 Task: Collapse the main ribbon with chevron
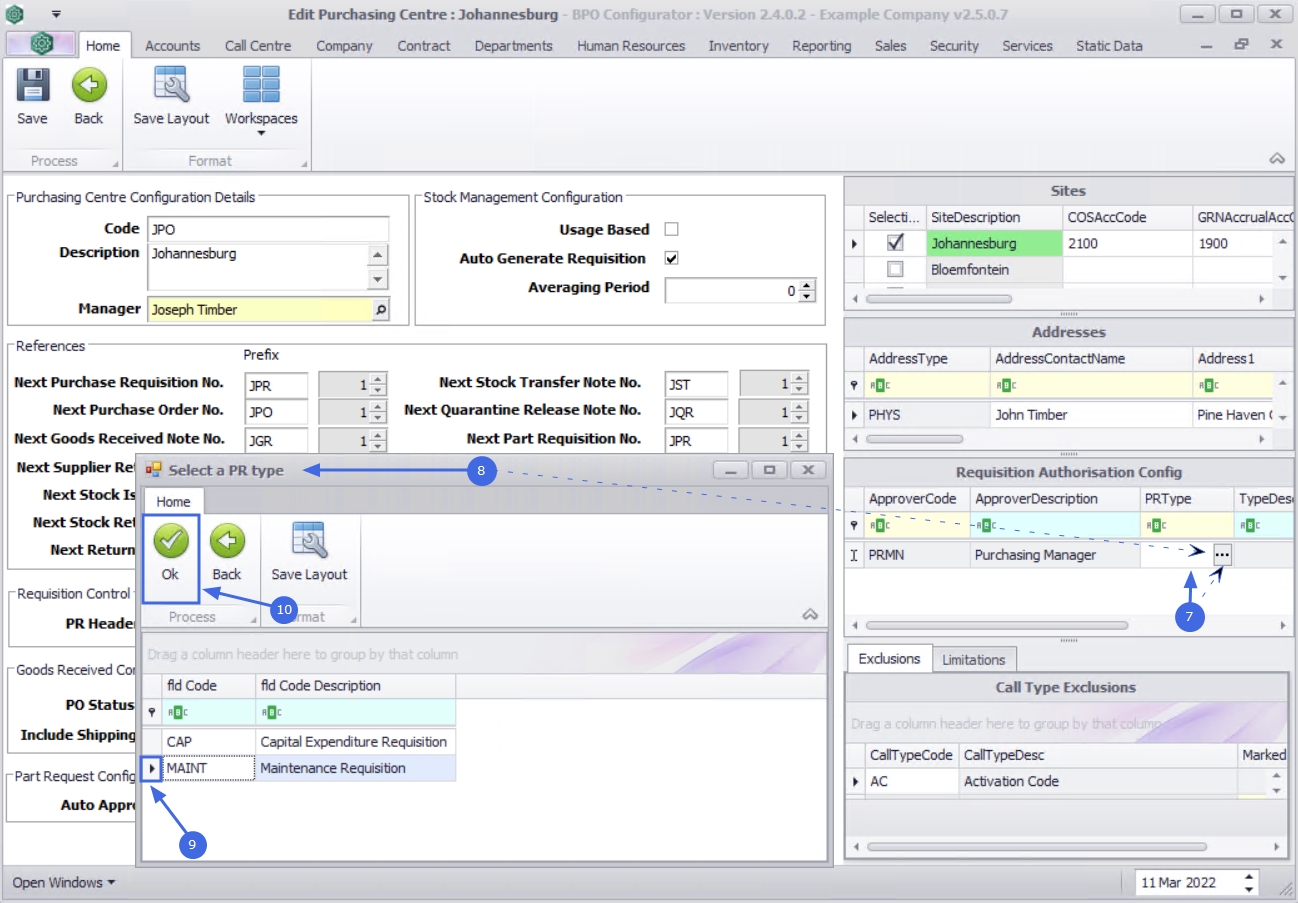[1276, 159]
